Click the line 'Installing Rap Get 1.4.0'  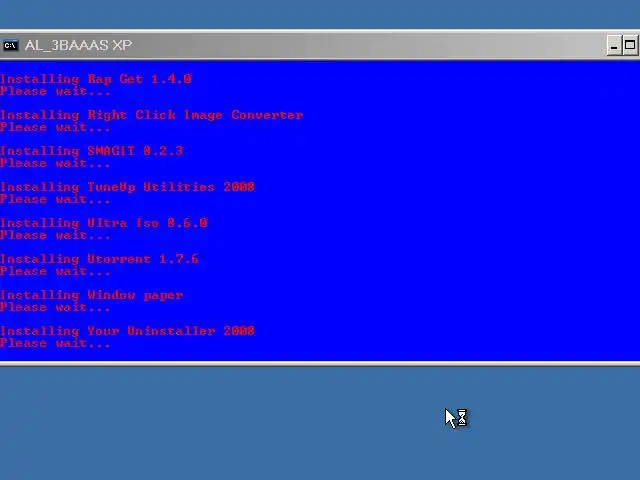tap(96, 79)
